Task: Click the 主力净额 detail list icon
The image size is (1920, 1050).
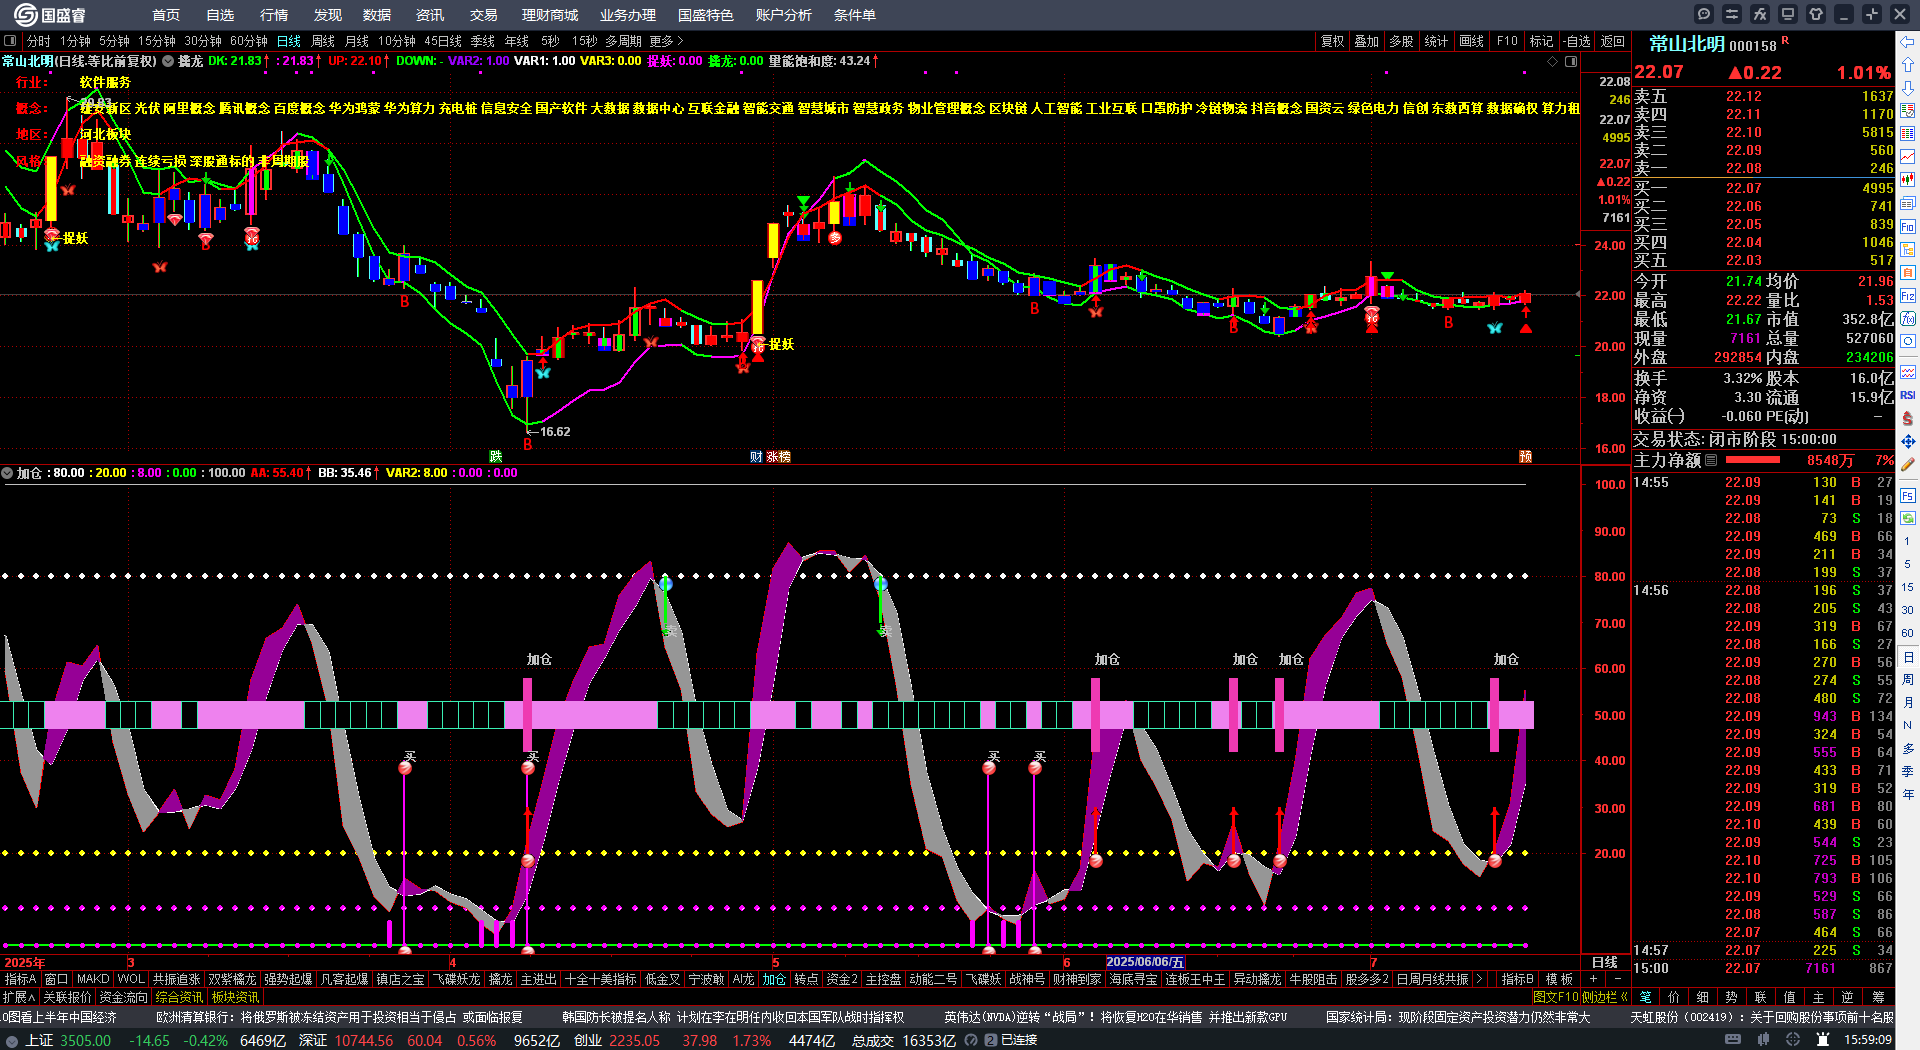Action: (x=1711, y=460)
